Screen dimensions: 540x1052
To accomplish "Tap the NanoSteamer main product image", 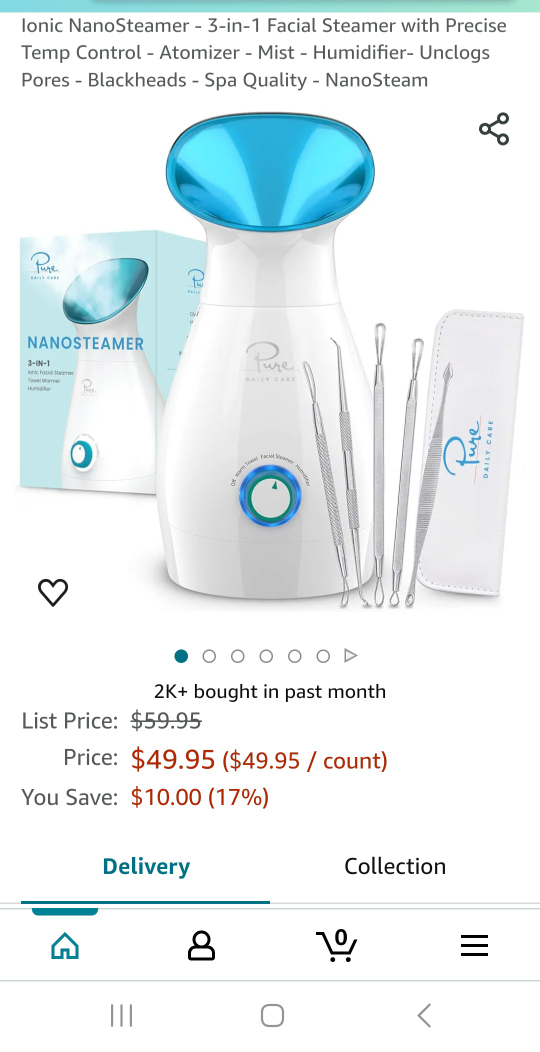I will click(x=270, y=362).
